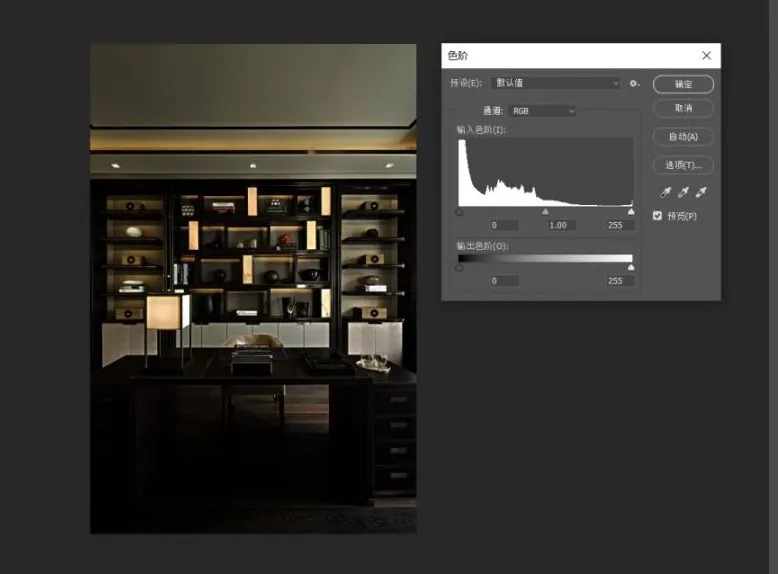
Task: Click the 自动(A) auto button
Action: tap(683, 136)
